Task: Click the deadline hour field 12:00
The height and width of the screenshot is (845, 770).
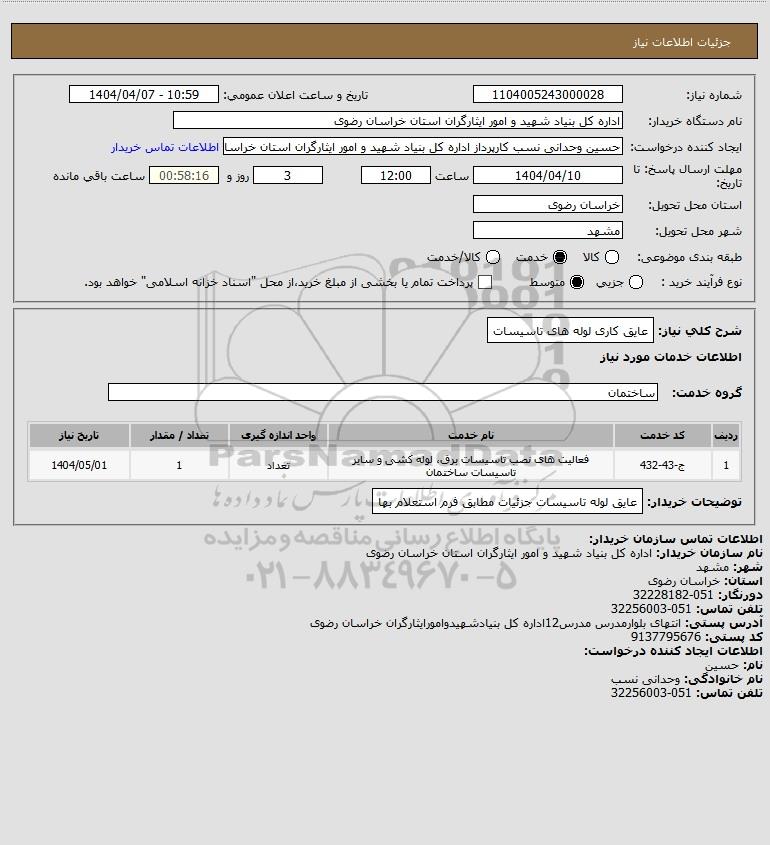Action: [x=396, y=176]
